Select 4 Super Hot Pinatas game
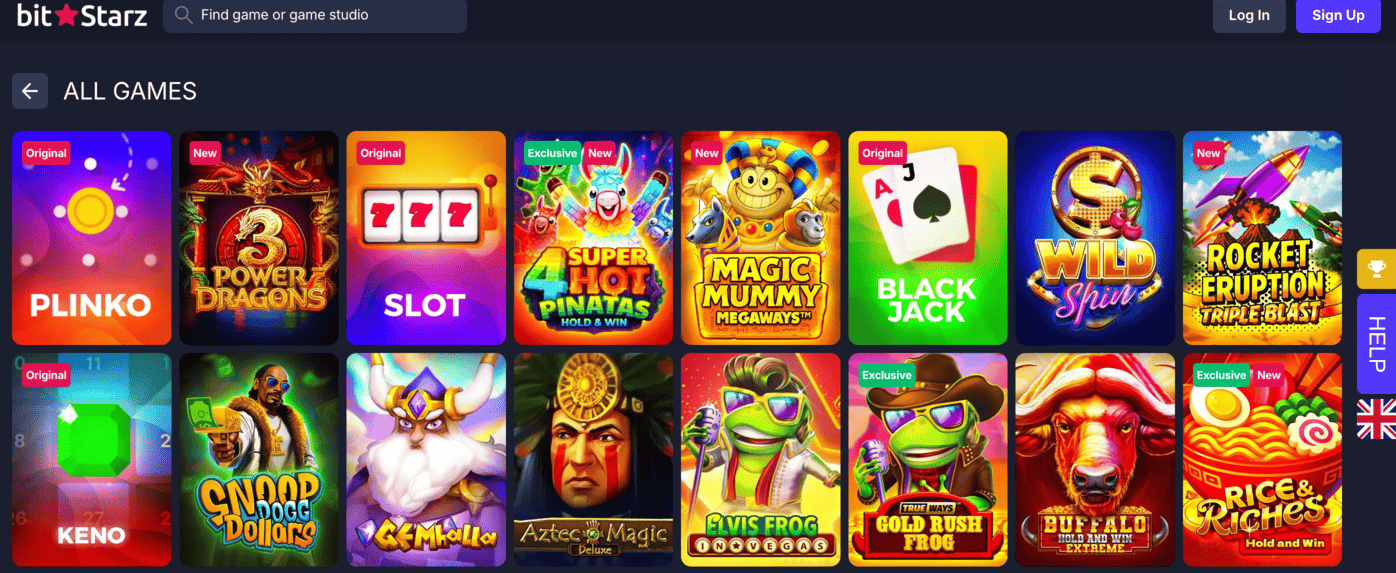This screenshot has width=1396, height=573. (593, 238)
